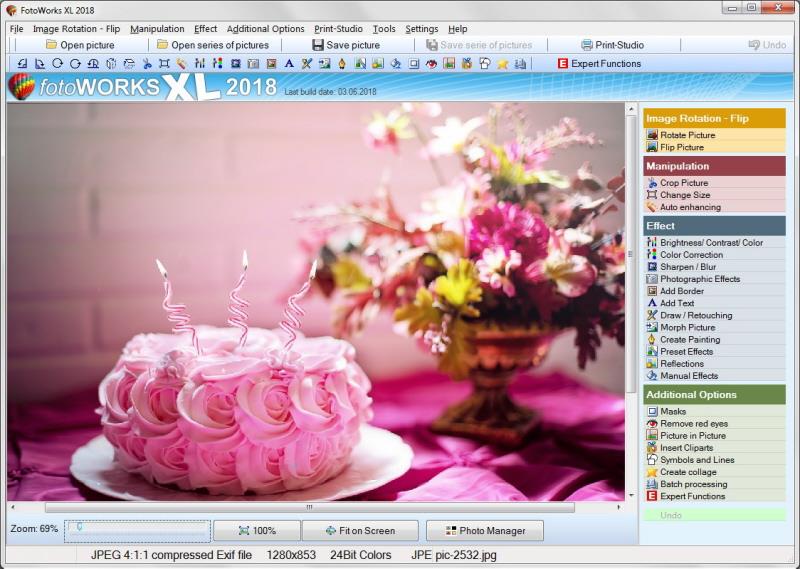Open the Image Rotation - Flip menu
This screenshot has width=800, height=569.
[77, 29]
